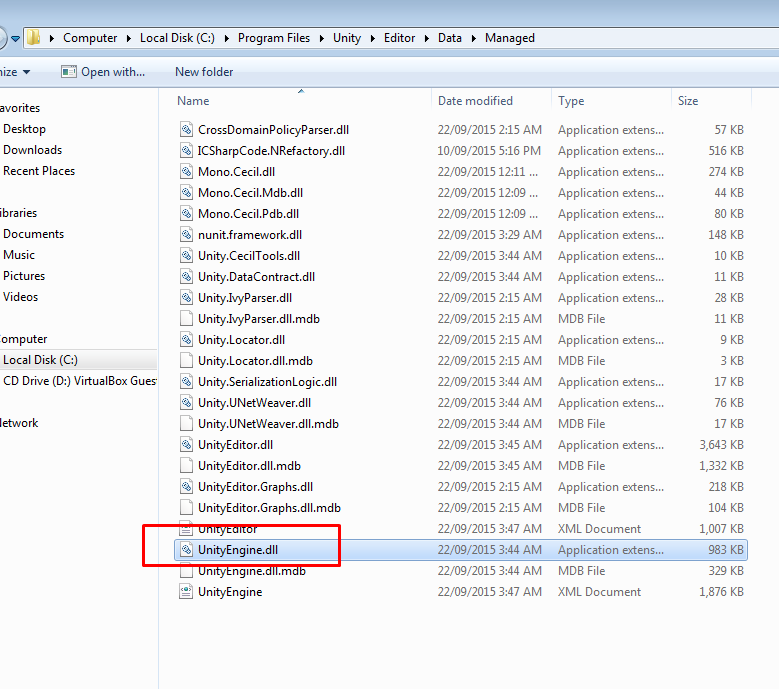Click the Unity.DataContract.dll file icon
Image resolution: width=779 pixels, height=689 pixels.
tap(186, 277)
